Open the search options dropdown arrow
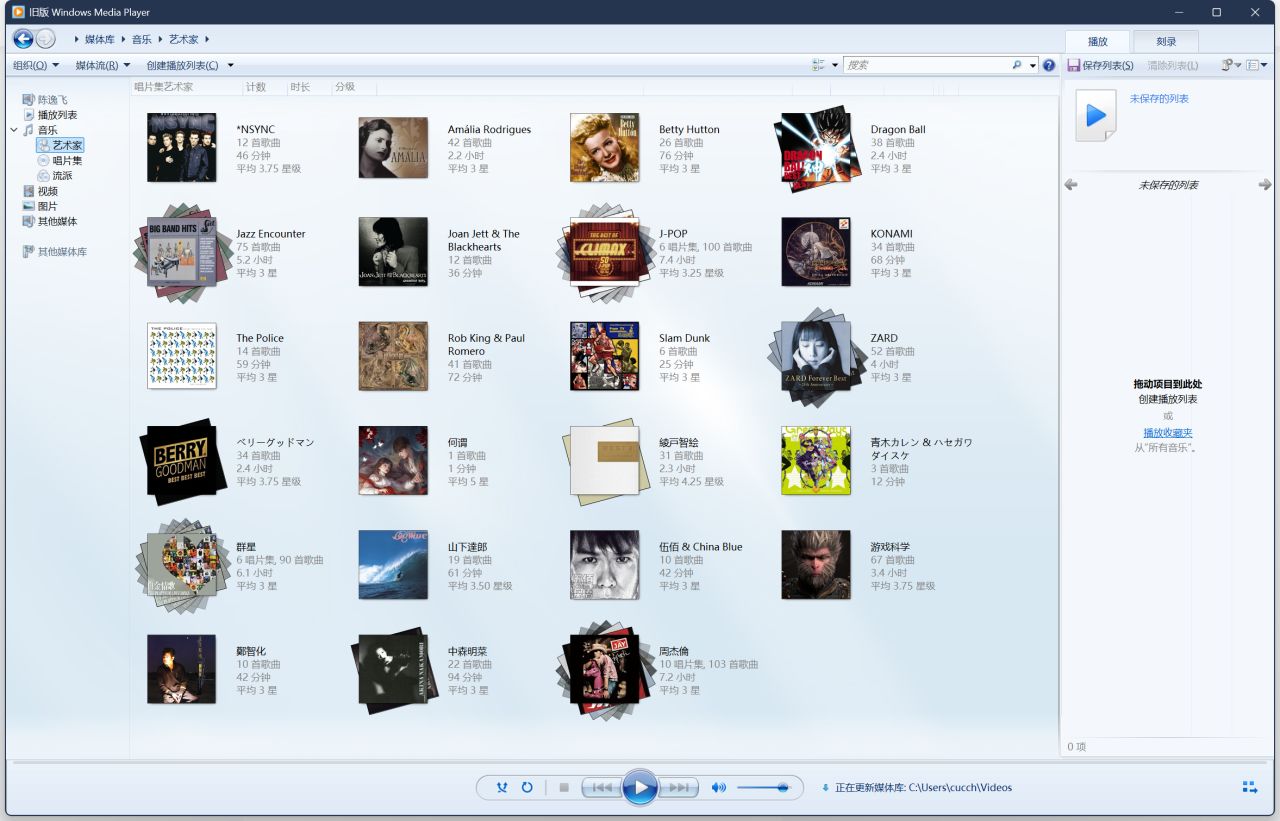The width and height of the screenshot is (1280, 821). click(x=1033, y=65)
